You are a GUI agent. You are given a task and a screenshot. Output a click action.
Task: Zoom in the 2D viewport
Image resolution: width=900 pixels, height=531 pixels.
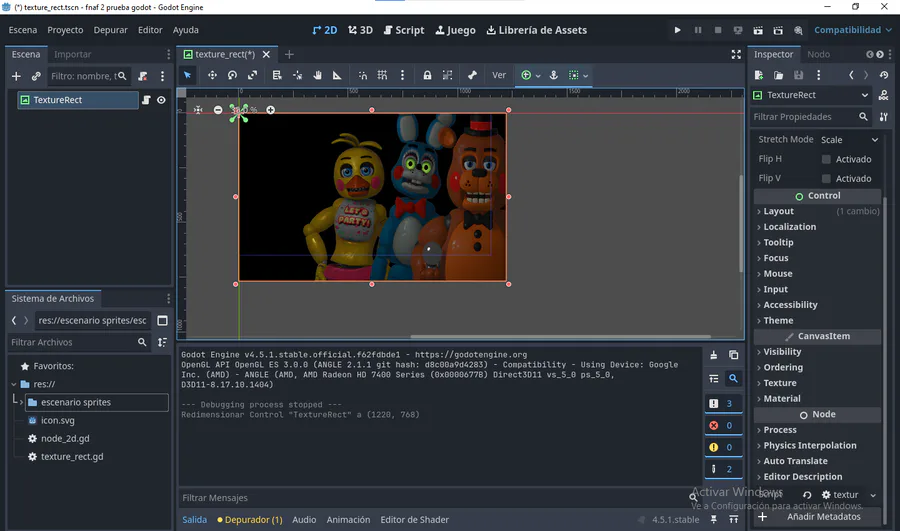tap(270, 110)
